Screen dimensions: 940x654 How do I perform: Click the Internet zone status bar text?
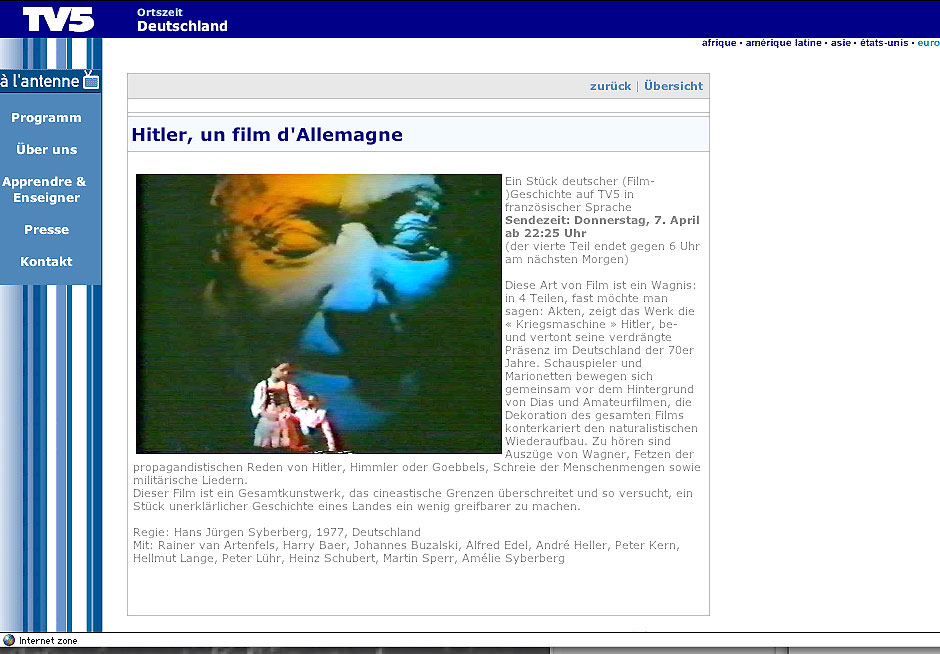(48, 641)
